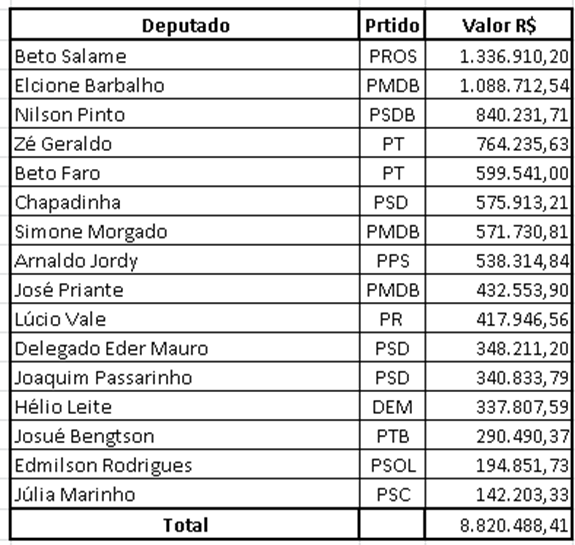Select the Josué Bengtson cell
This screenshot has height=545, width=575.
pos(185,435)
